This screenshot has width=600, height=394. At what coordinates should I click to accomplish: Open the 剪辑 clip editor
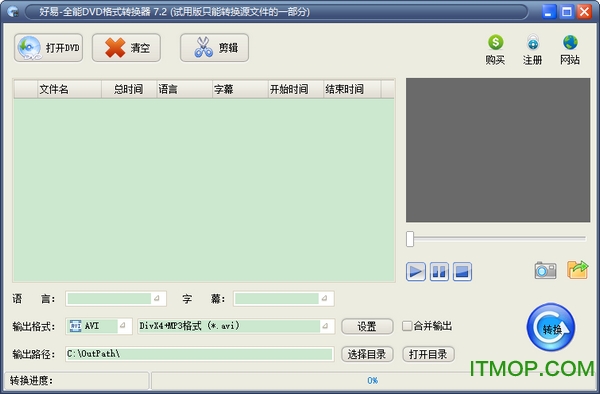[214, 48]
